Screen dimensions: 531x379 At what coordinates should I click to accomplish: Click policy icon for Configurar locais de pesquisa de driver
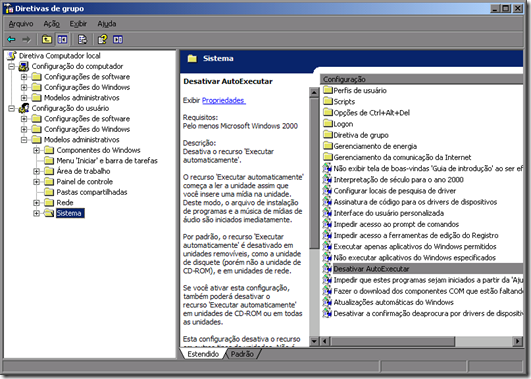click(327, 190)
